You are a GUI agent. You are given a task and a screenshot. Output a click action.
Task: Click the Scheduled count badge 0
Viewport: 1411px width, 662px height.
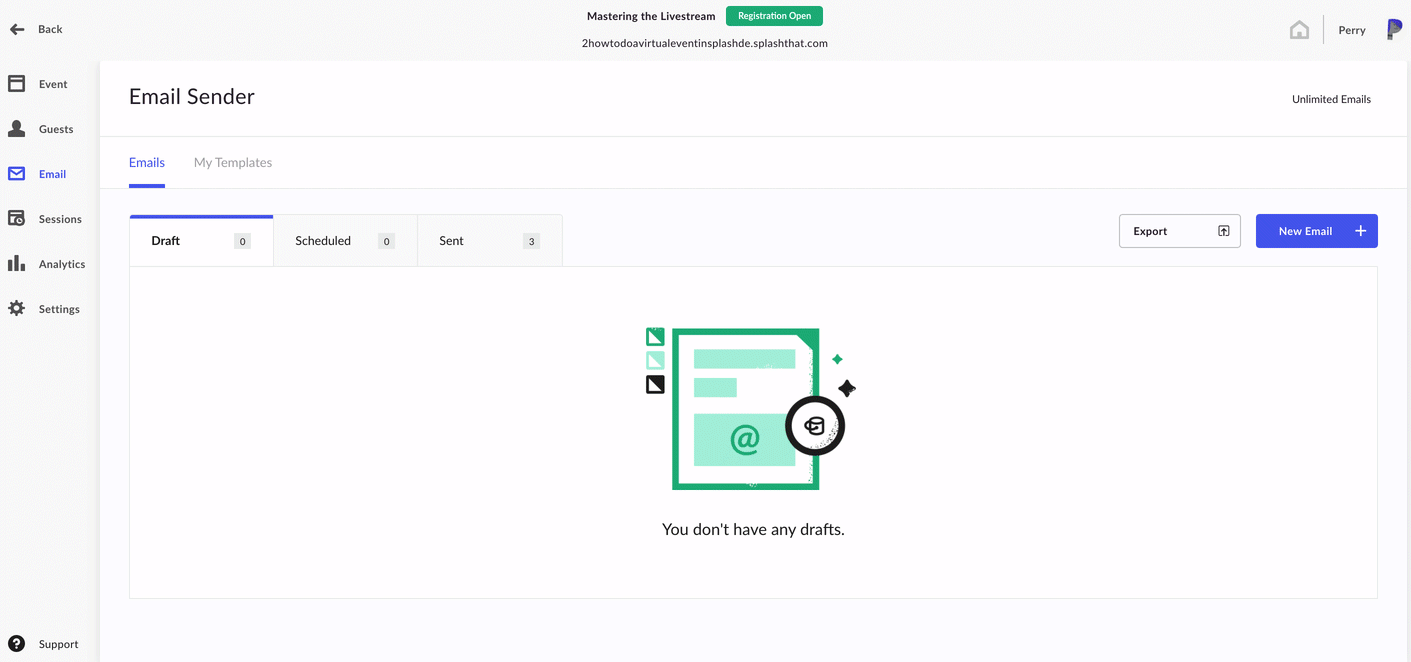386,241
